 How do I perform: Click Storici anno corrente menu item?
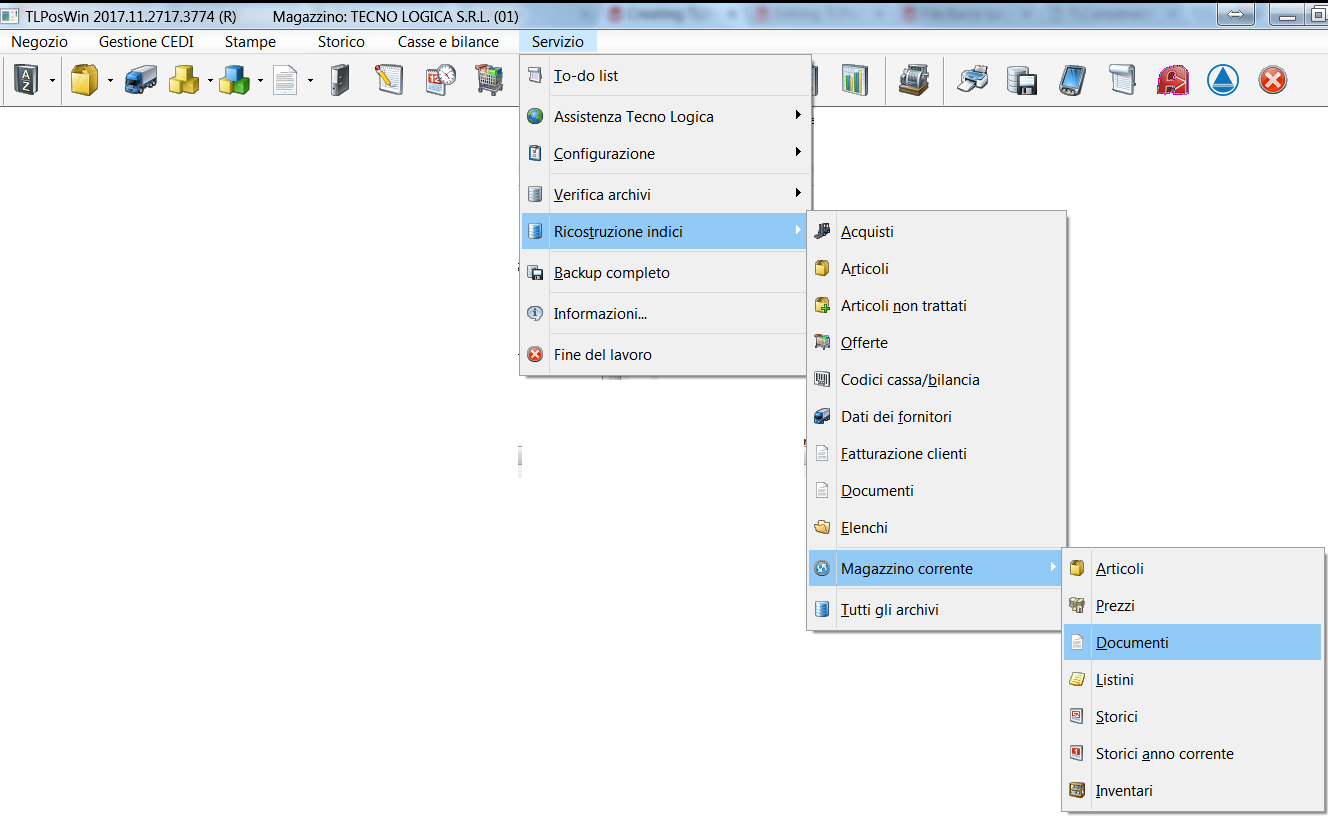(x=1164, y=754)
